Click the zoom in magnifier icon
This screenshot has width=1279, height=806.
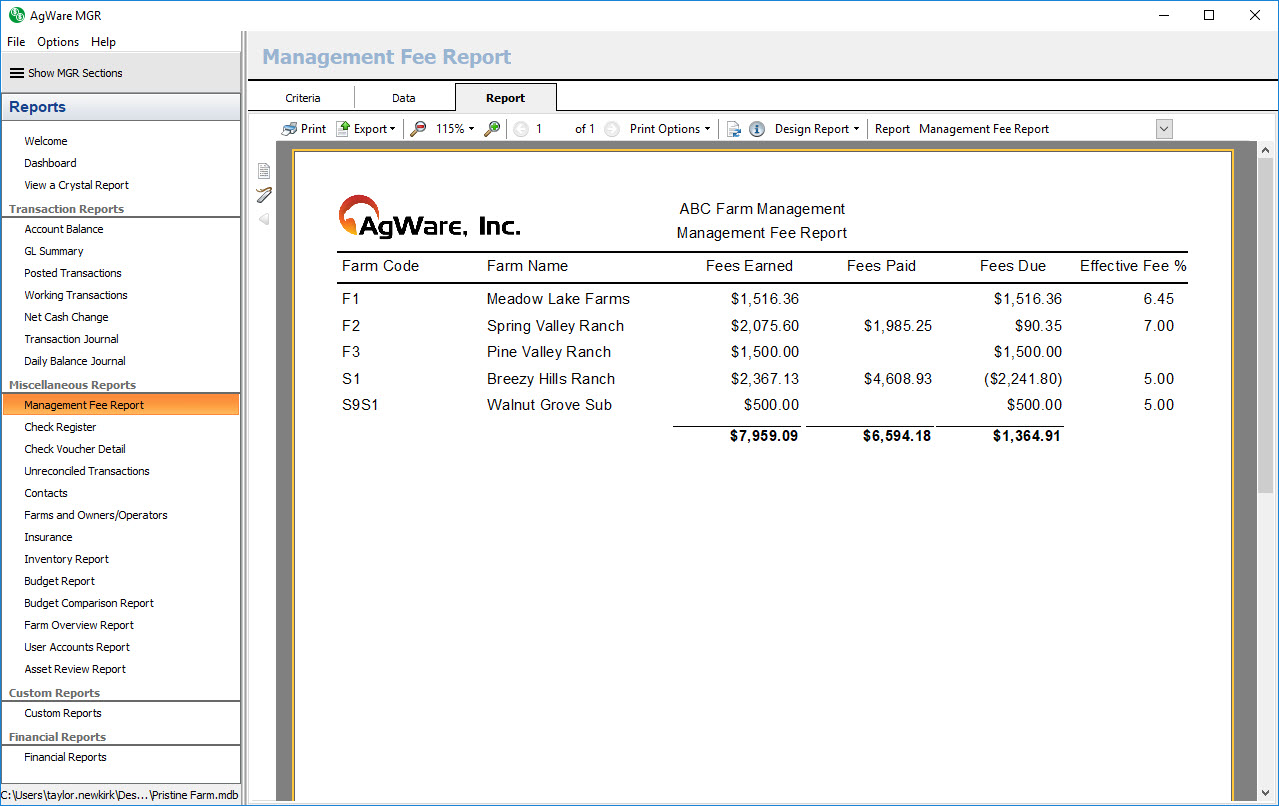(492, 129)
